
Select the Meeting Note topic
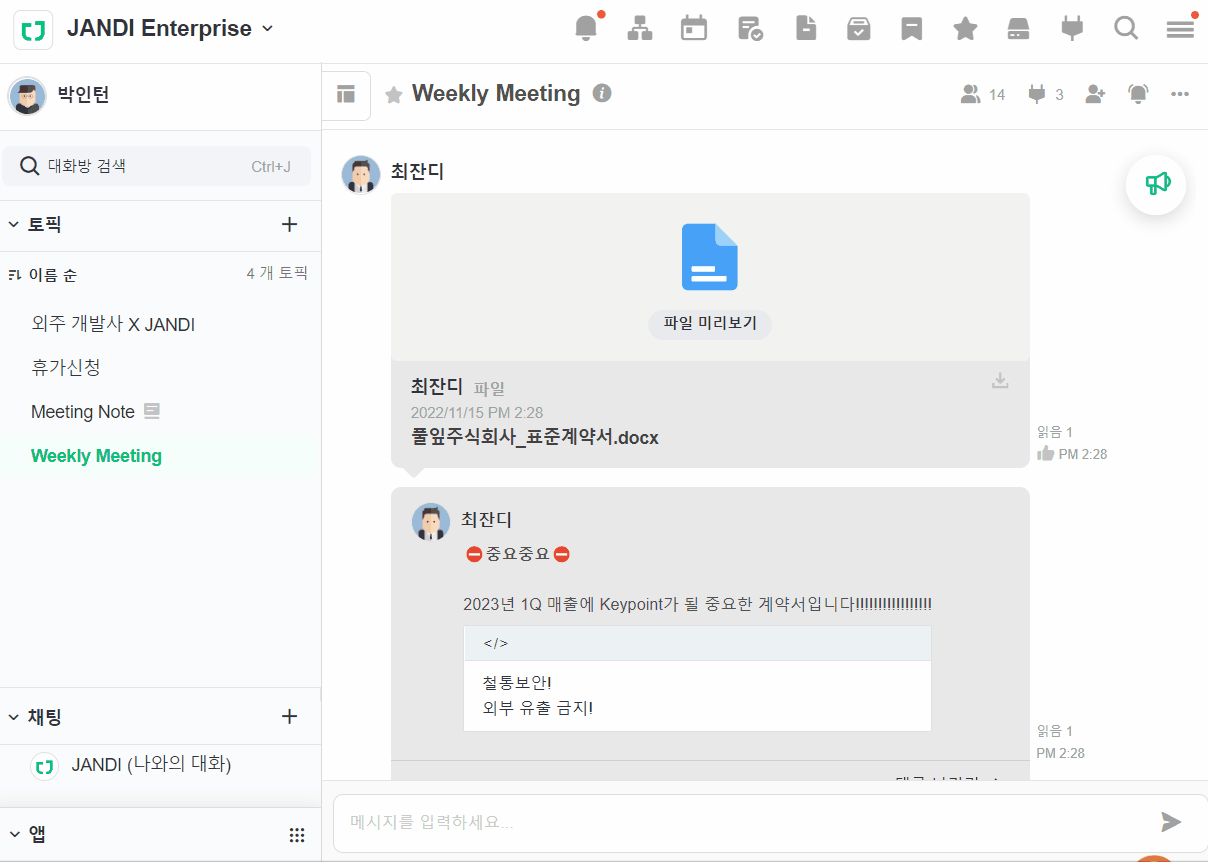[x=83, y=412]
